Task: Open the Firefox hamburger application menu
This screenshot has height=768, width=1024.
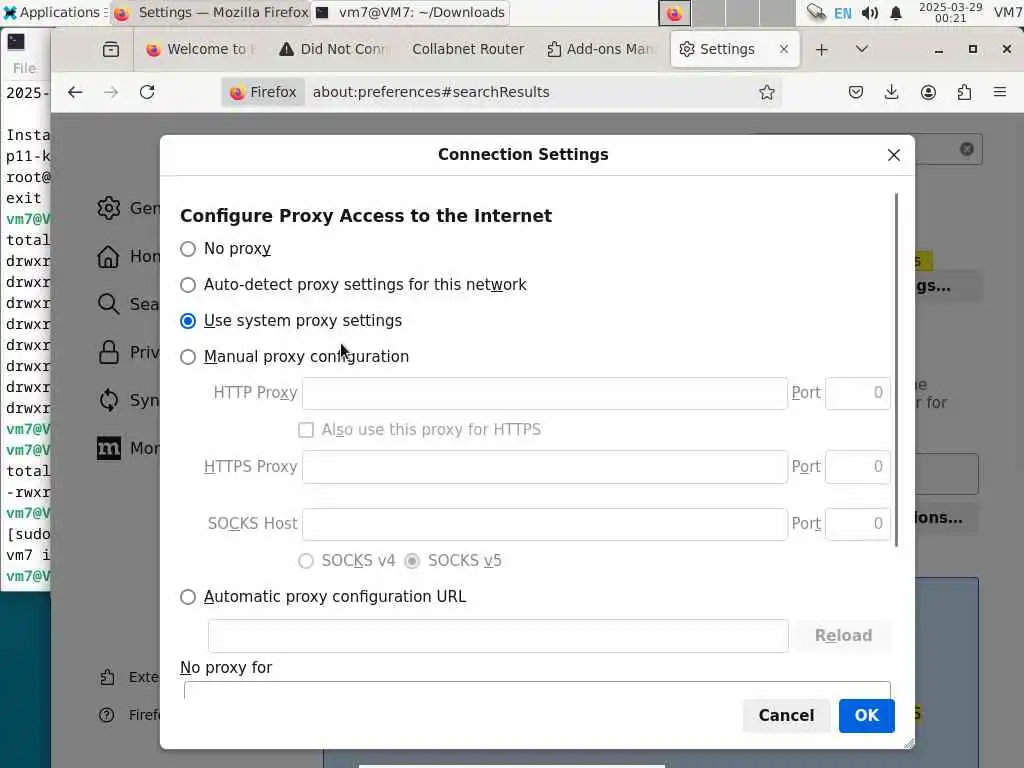Action: [x=1000, y=92]
